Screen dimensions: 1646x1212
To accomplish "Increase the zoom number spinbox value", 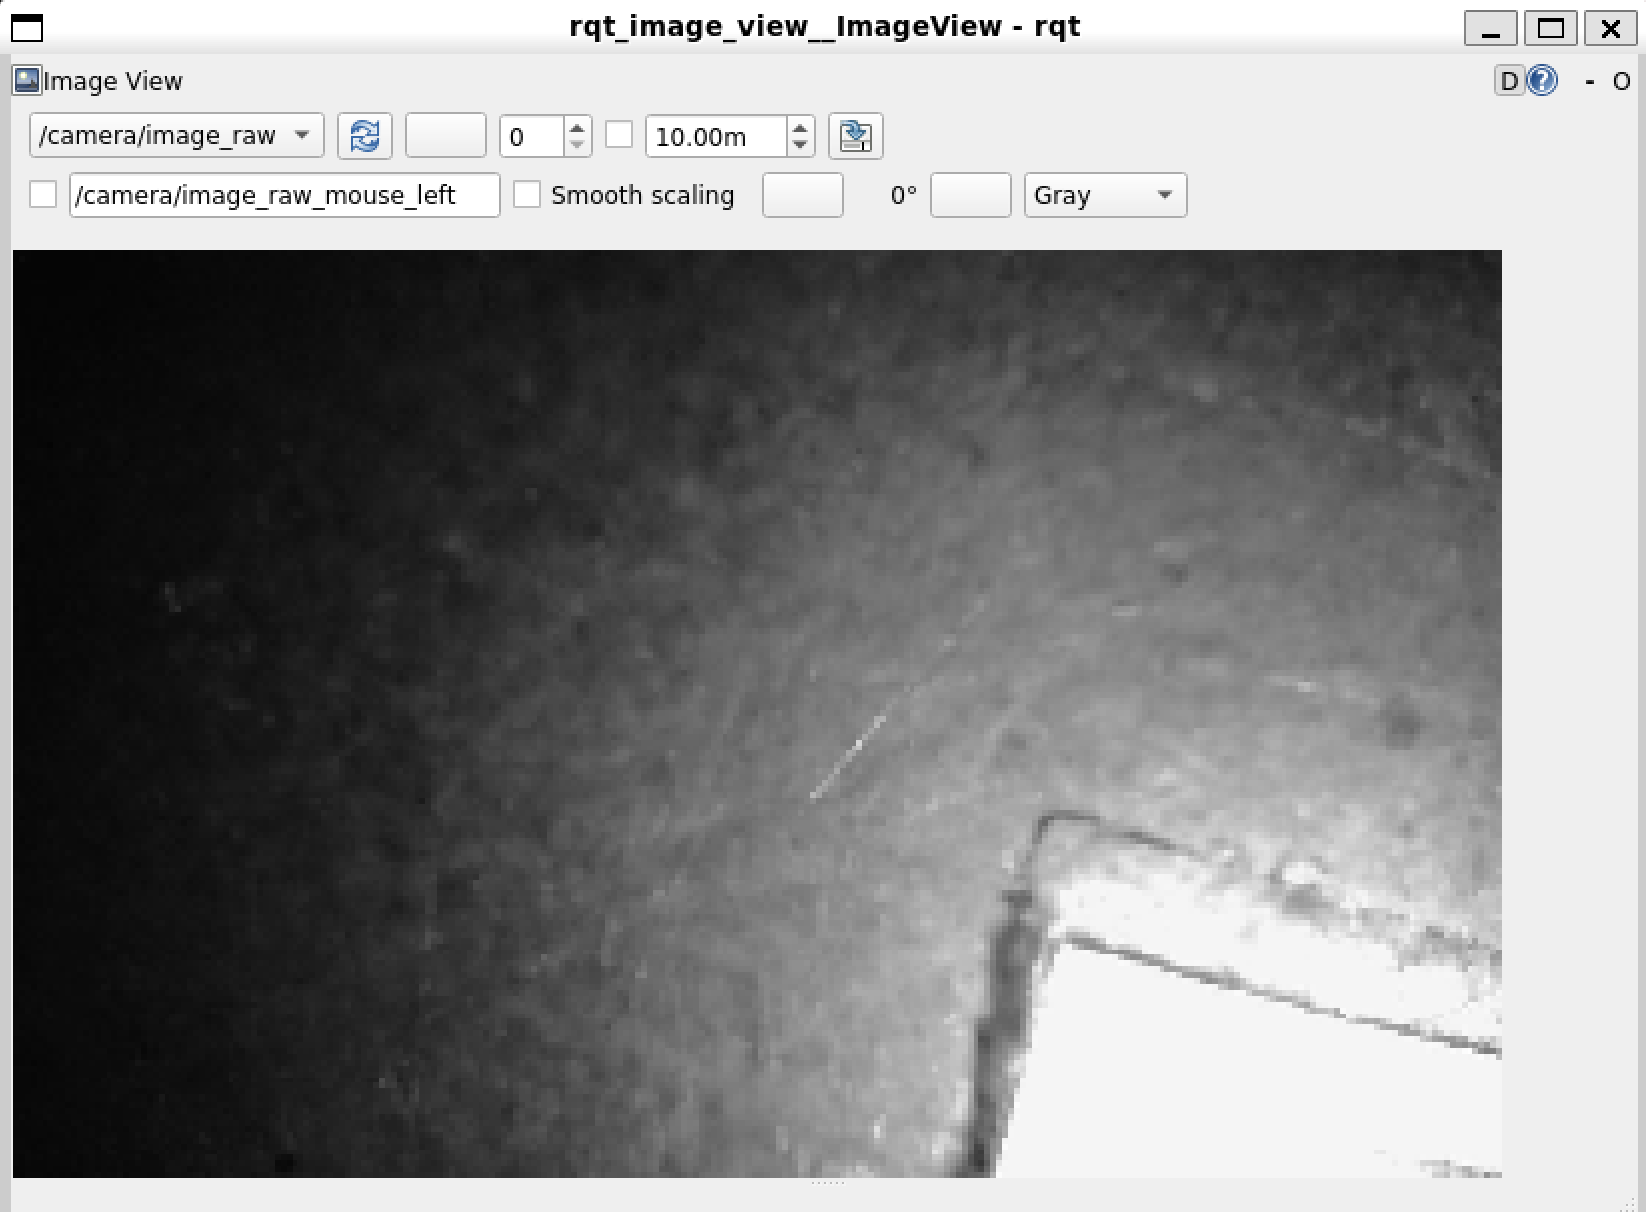I will click(577, 126).
